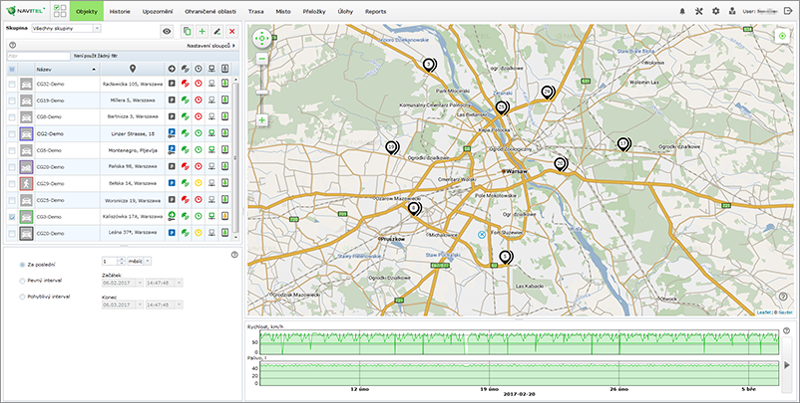
Task: Toggle the eye visibility icon
Action: (x=166, y=32)
